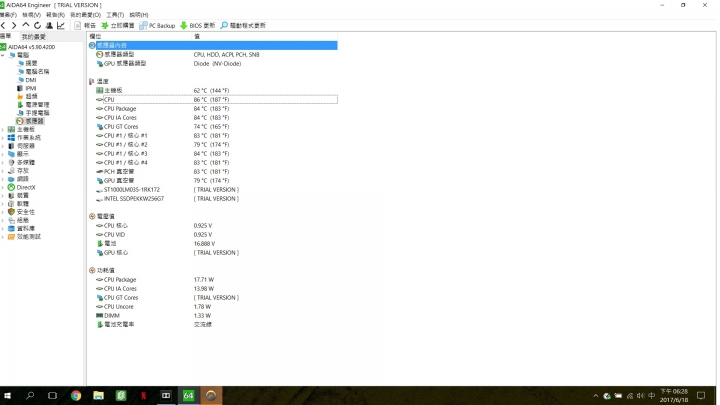720x405 pixels.
Task: Open PC Backup from the toolbar
Action: click(158, 25)
